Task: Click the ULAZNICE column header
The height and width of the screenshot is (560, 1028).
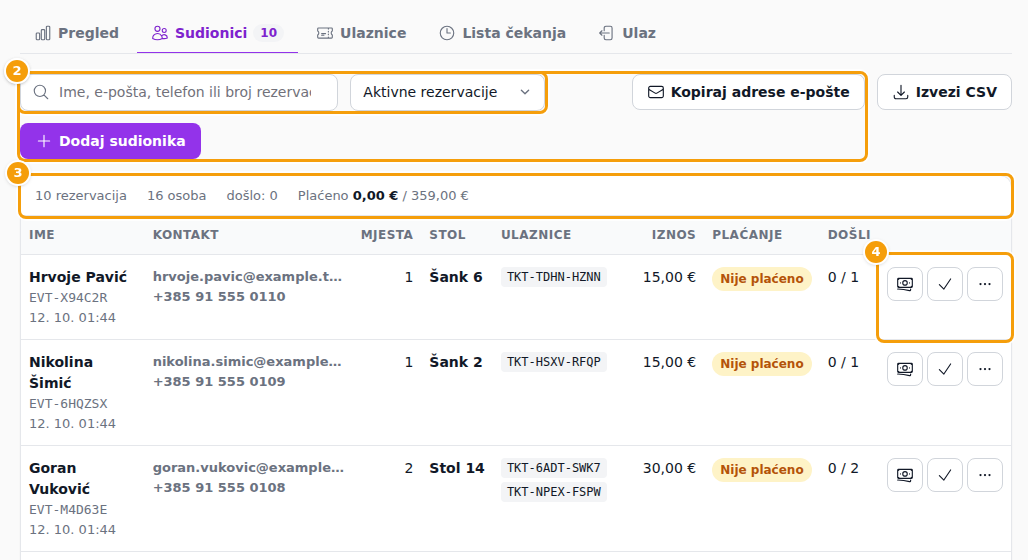Action: [x=536, y=235]
